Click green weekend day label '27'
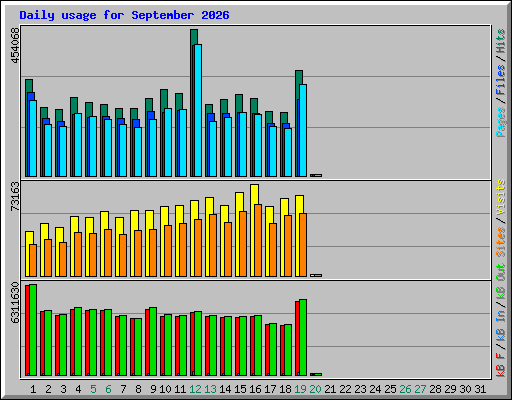The width and height of the screenshot is (512, 400). 420,389
